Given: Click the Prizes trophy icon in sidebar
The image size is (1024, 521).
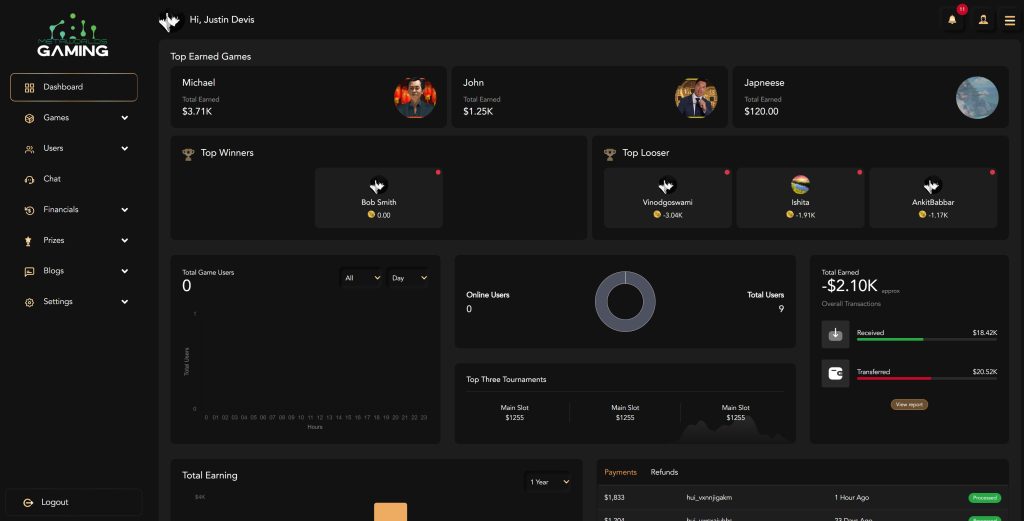Looking at the screenshot, I should click(x=28, y=241).
